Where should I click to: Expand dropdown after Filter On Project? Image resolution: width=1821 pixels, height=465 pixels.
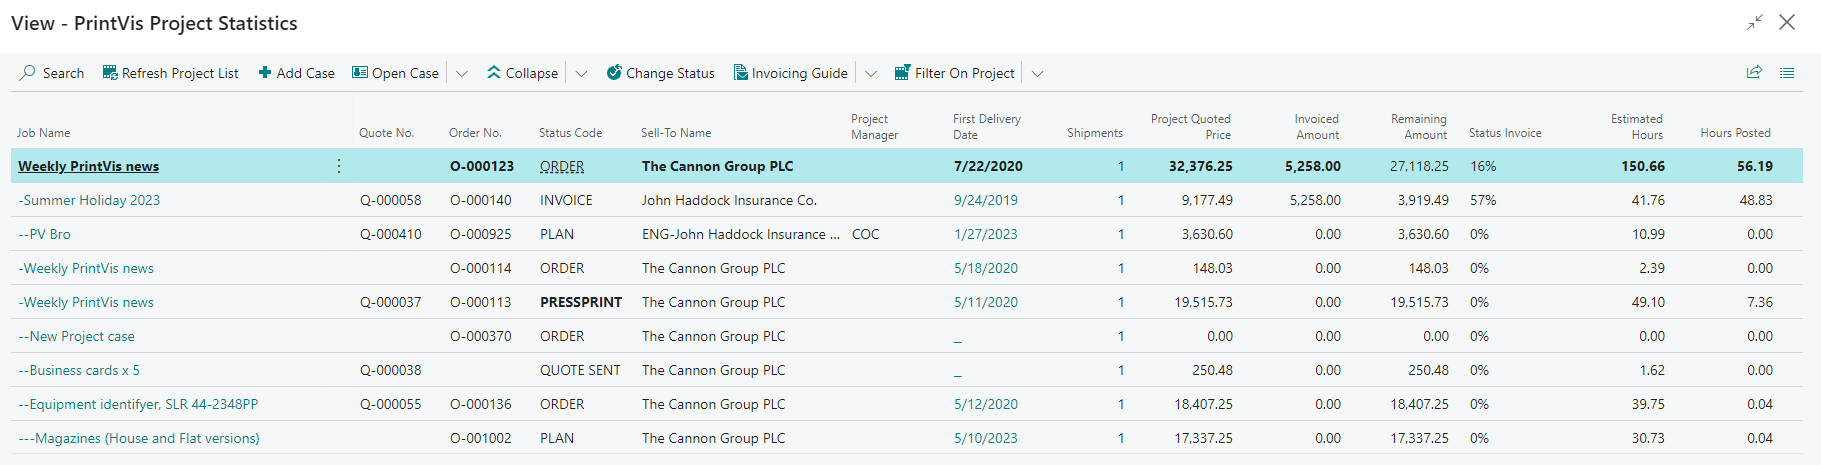[1037, 74]
